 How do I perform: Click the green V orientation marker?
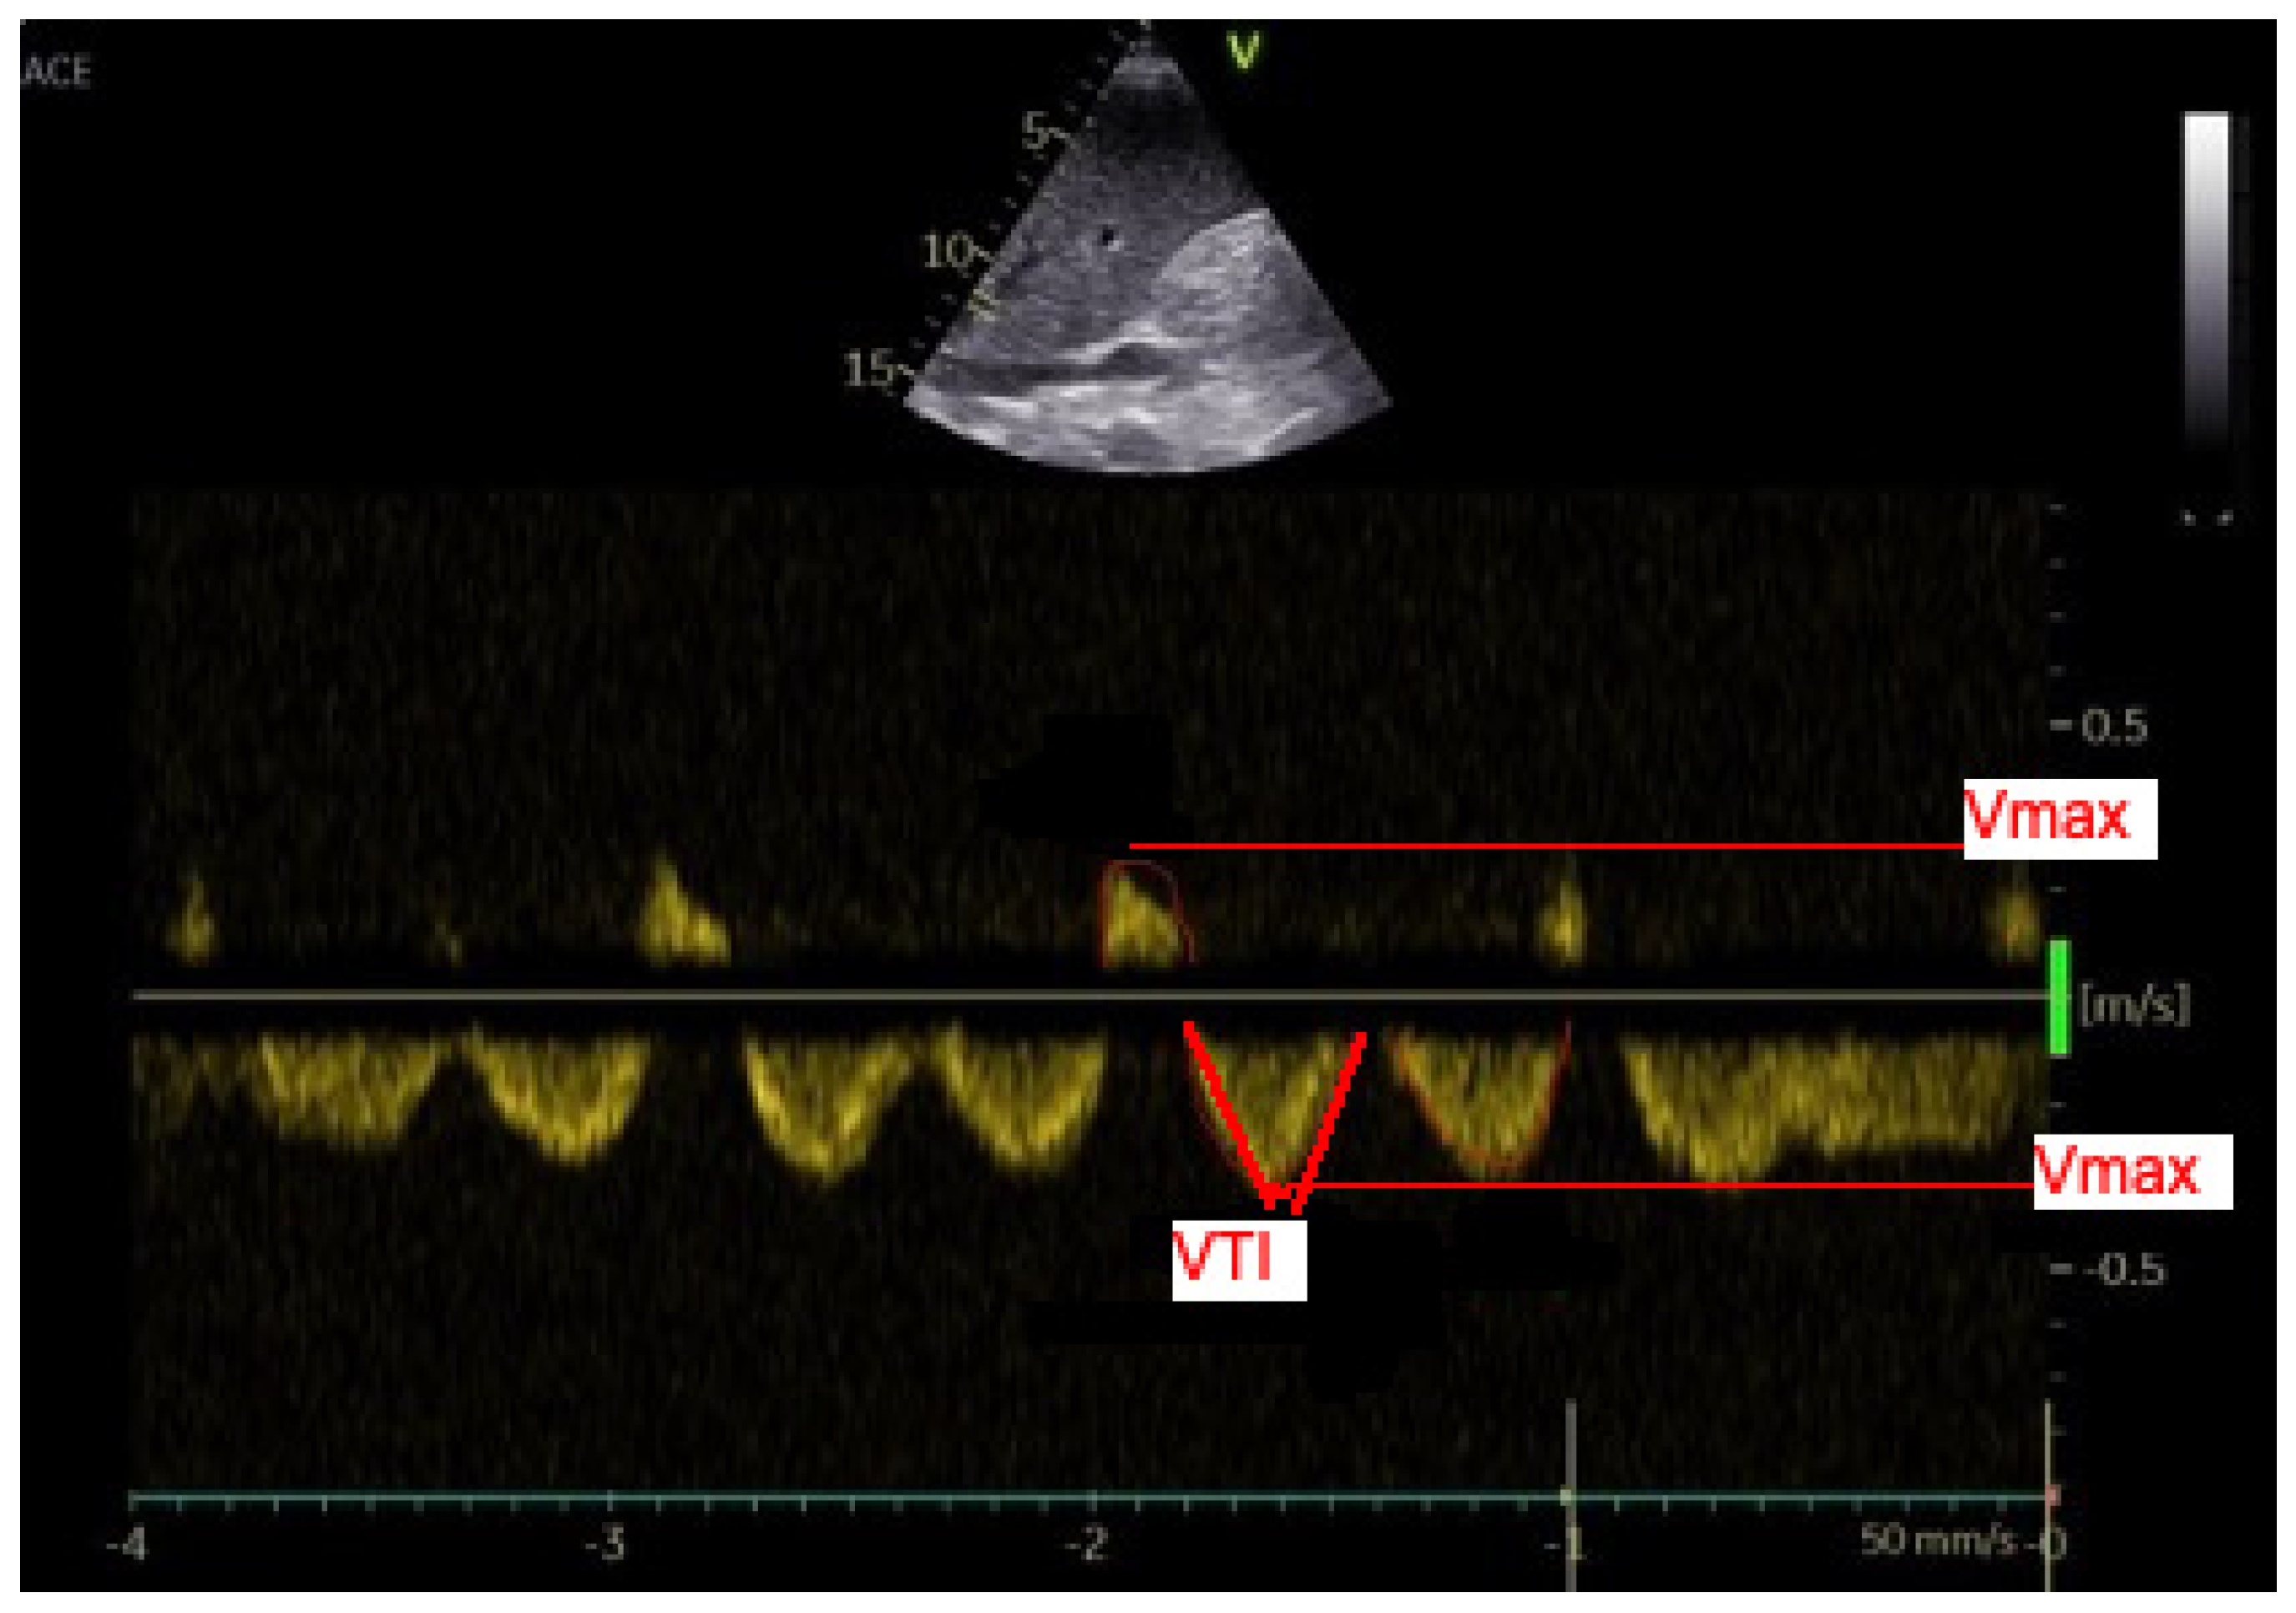coord(1243,51)
